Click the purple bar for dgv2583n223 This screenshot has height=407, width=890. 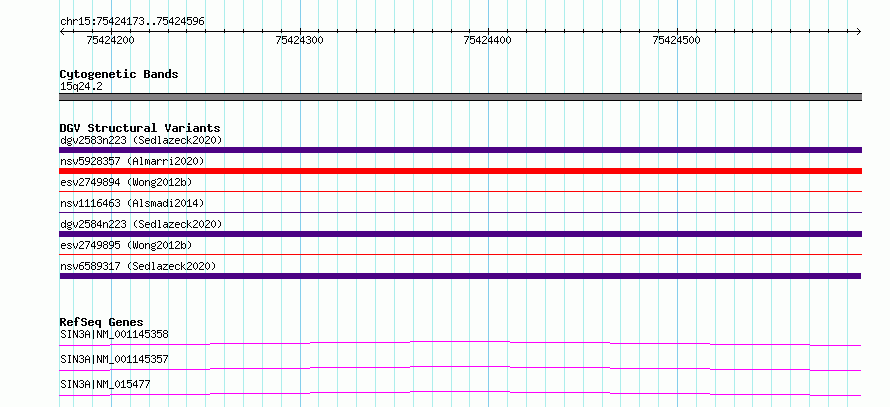pos(460,150)
